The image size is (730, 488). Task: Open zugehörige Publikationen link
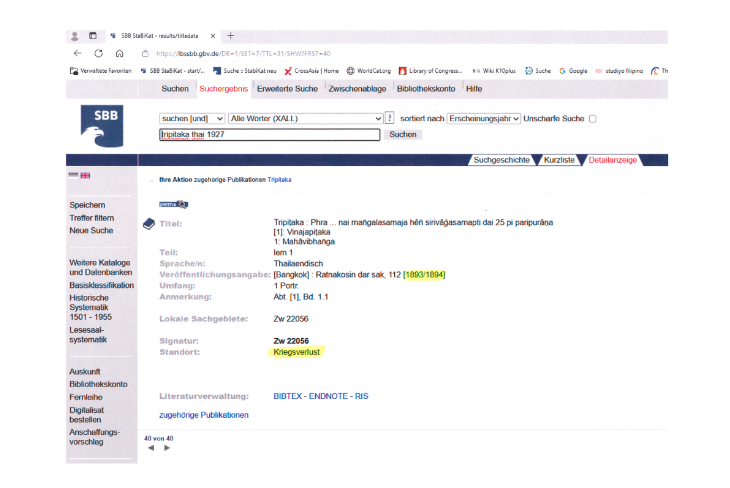tap(204, 415)
